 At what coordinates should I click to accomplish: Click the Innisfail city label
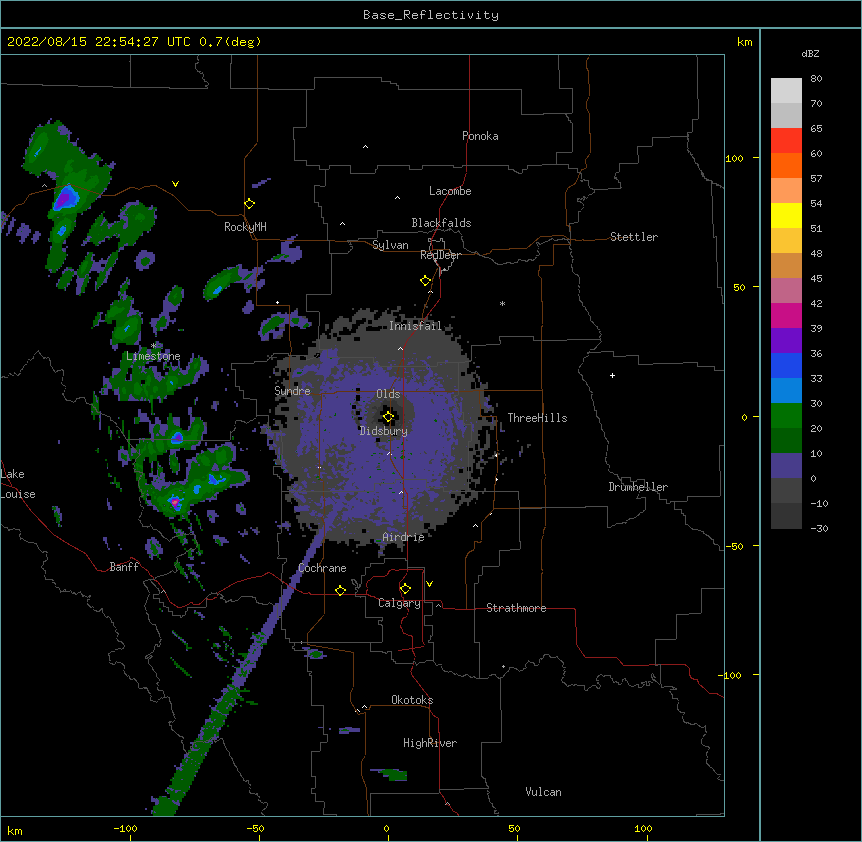[x=415, y=326]
